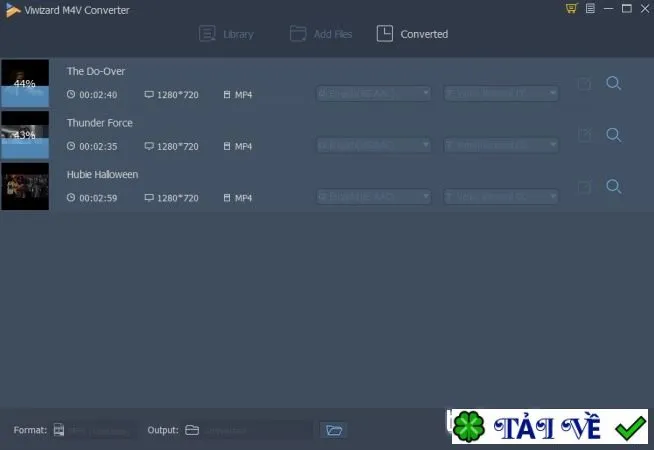Click search magnifier for Thunder Force

click(614, 135)
